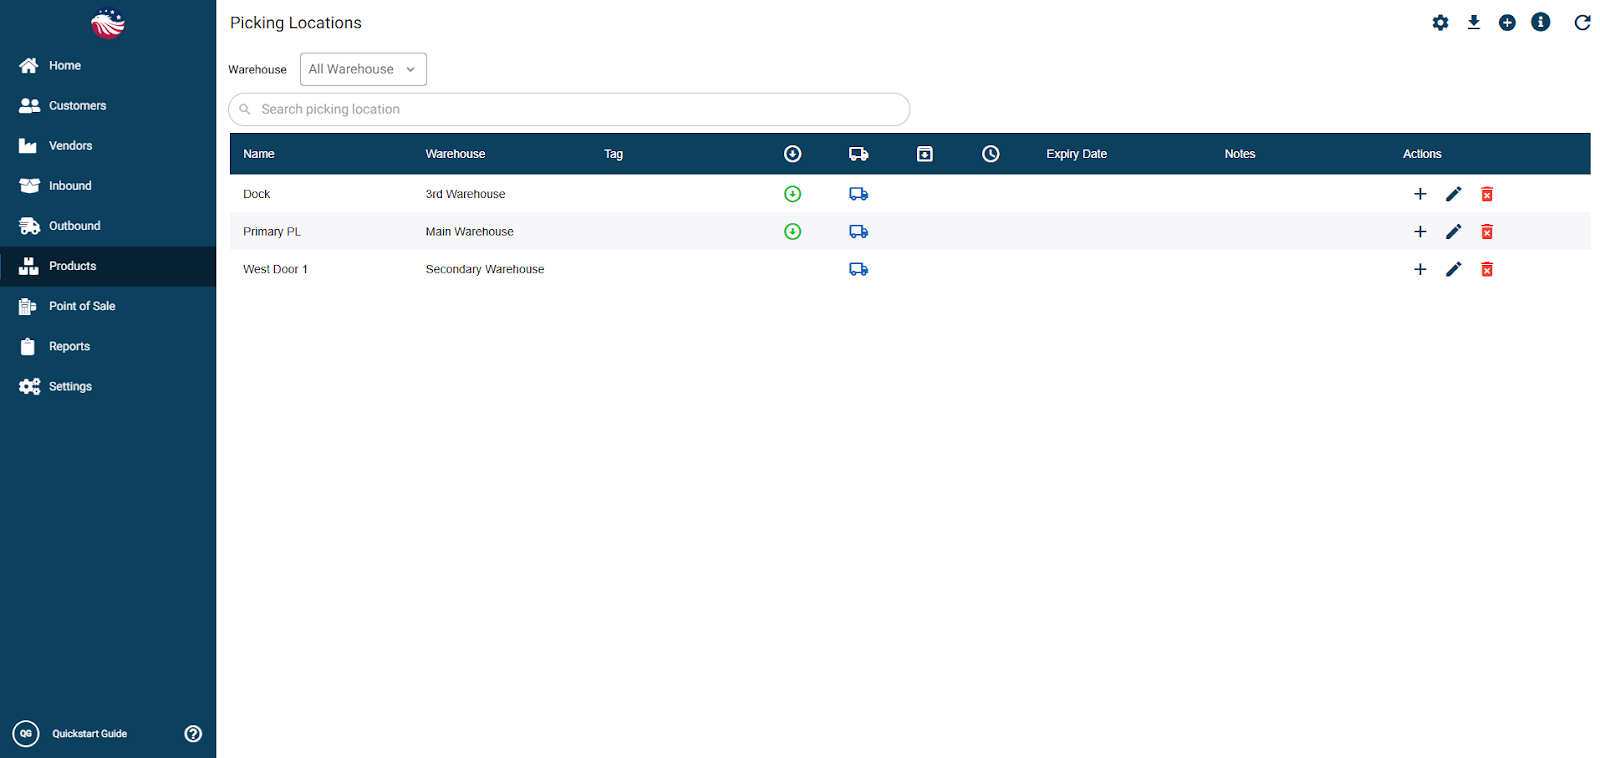Click the truck icon column header
1600x758 pixels.
859,154
